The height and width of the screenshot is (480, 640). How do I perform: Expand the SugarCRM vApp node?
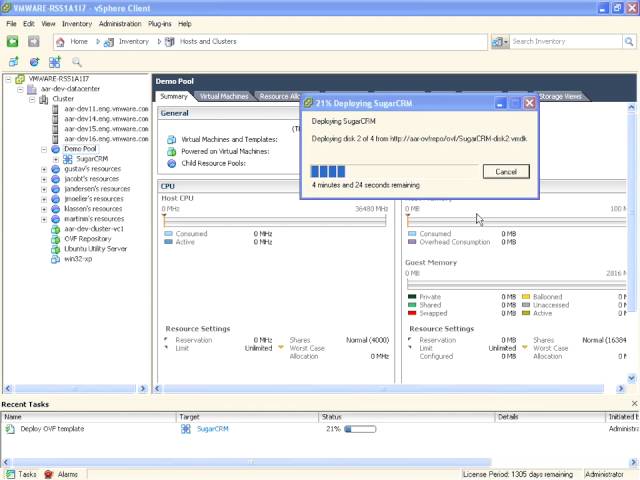tap(56, 159)
